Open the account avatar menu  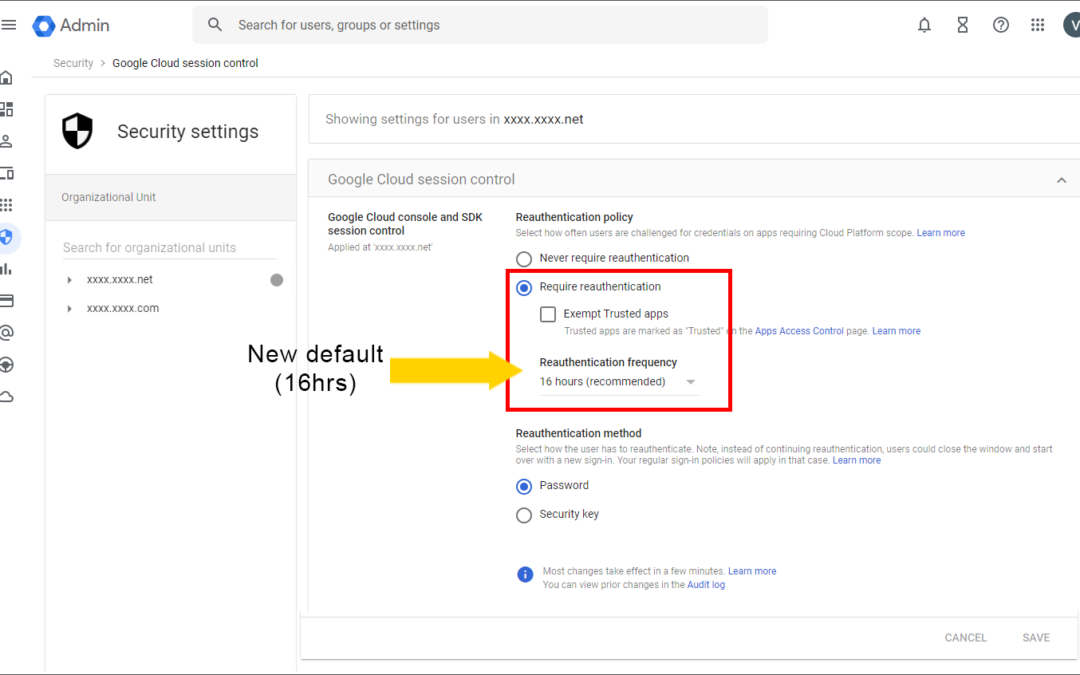pyautogui.click(x=1072, y=25)
